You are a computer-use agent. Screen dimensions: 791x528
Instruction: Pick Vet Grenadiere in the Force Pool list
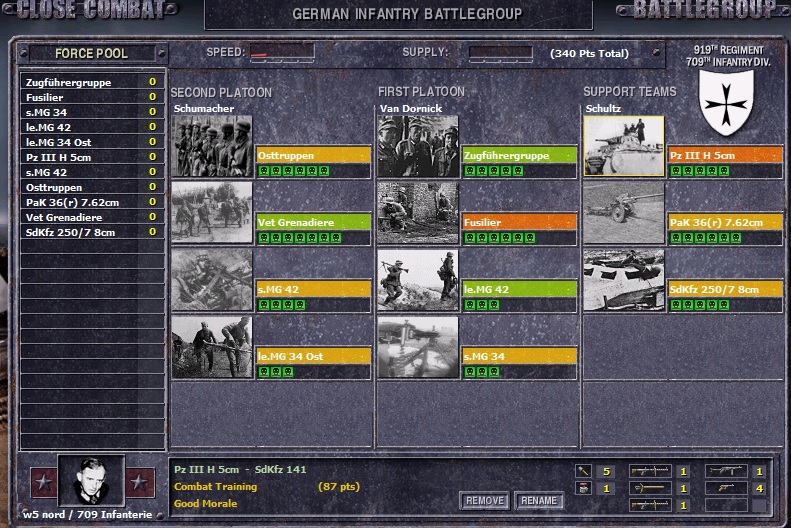92,217
